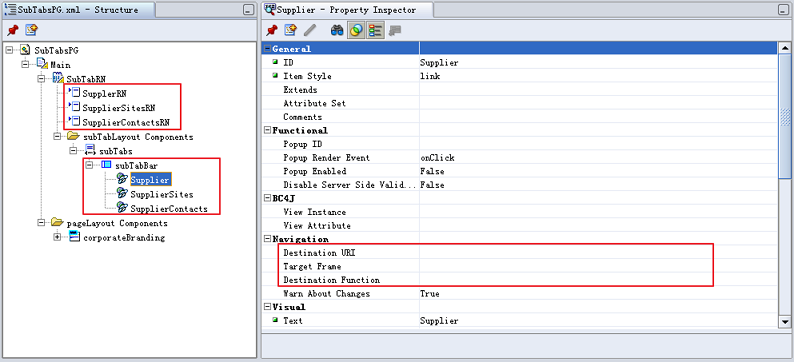
Task: Collapse the subTabBar tree node
Action: [90, 165]
